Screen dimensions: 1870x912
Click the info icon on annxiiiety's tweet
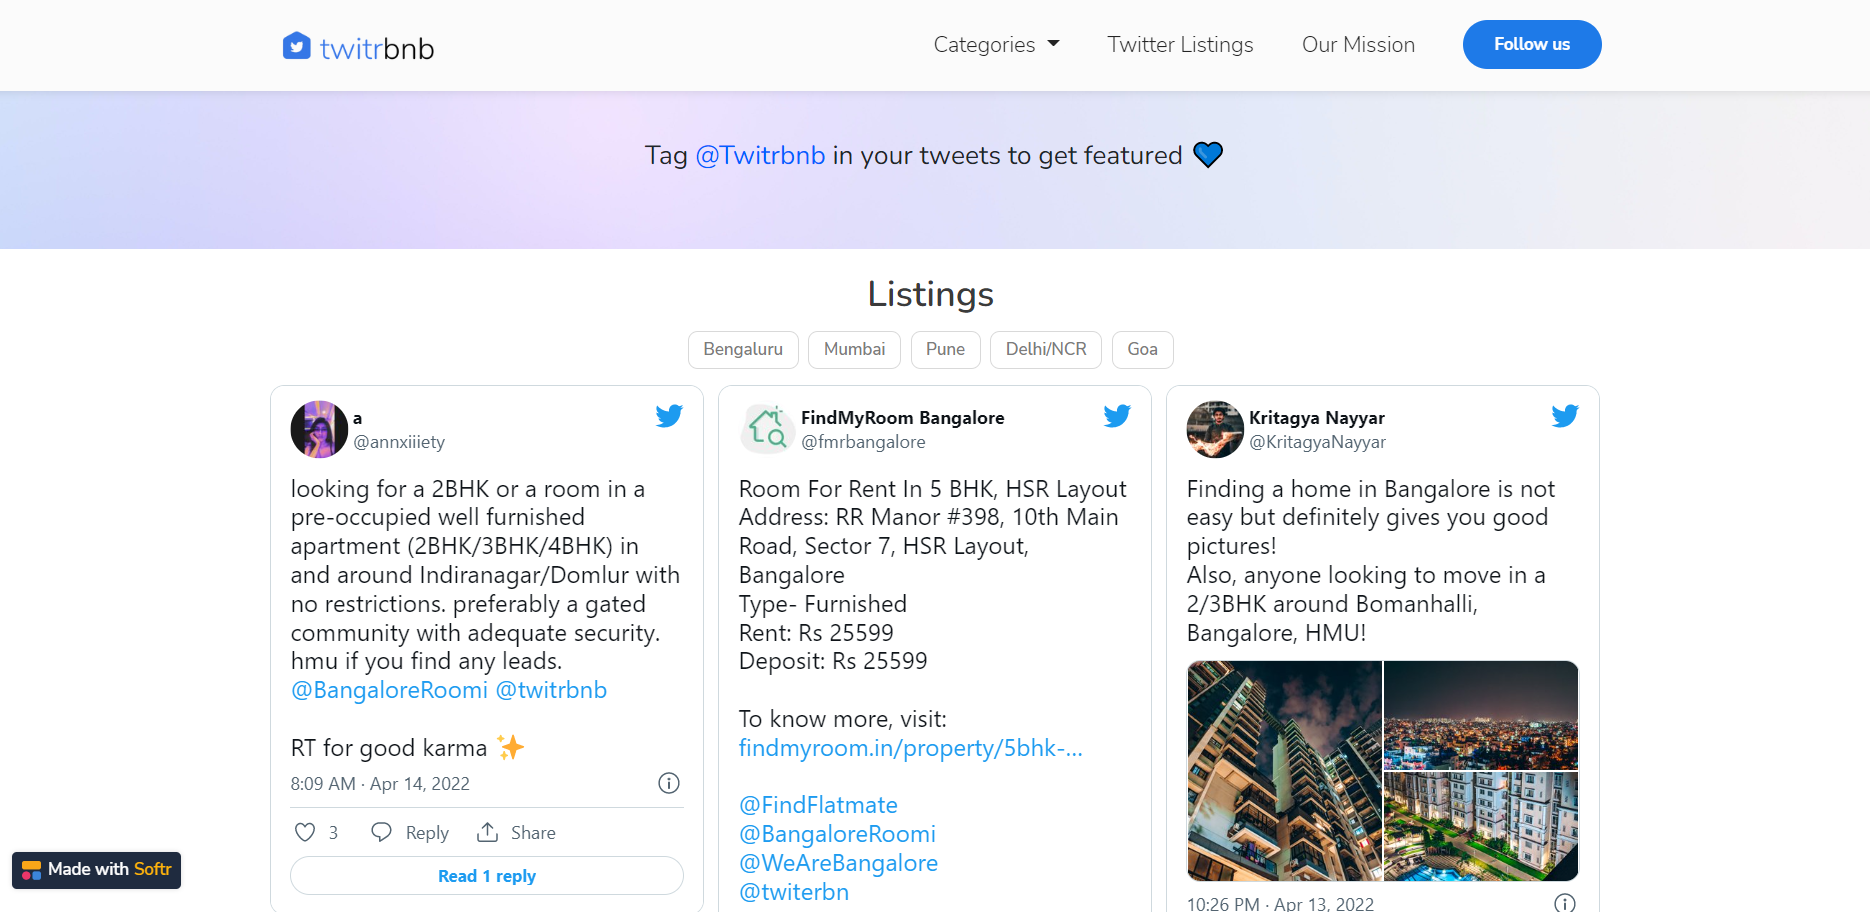(668, 783)
